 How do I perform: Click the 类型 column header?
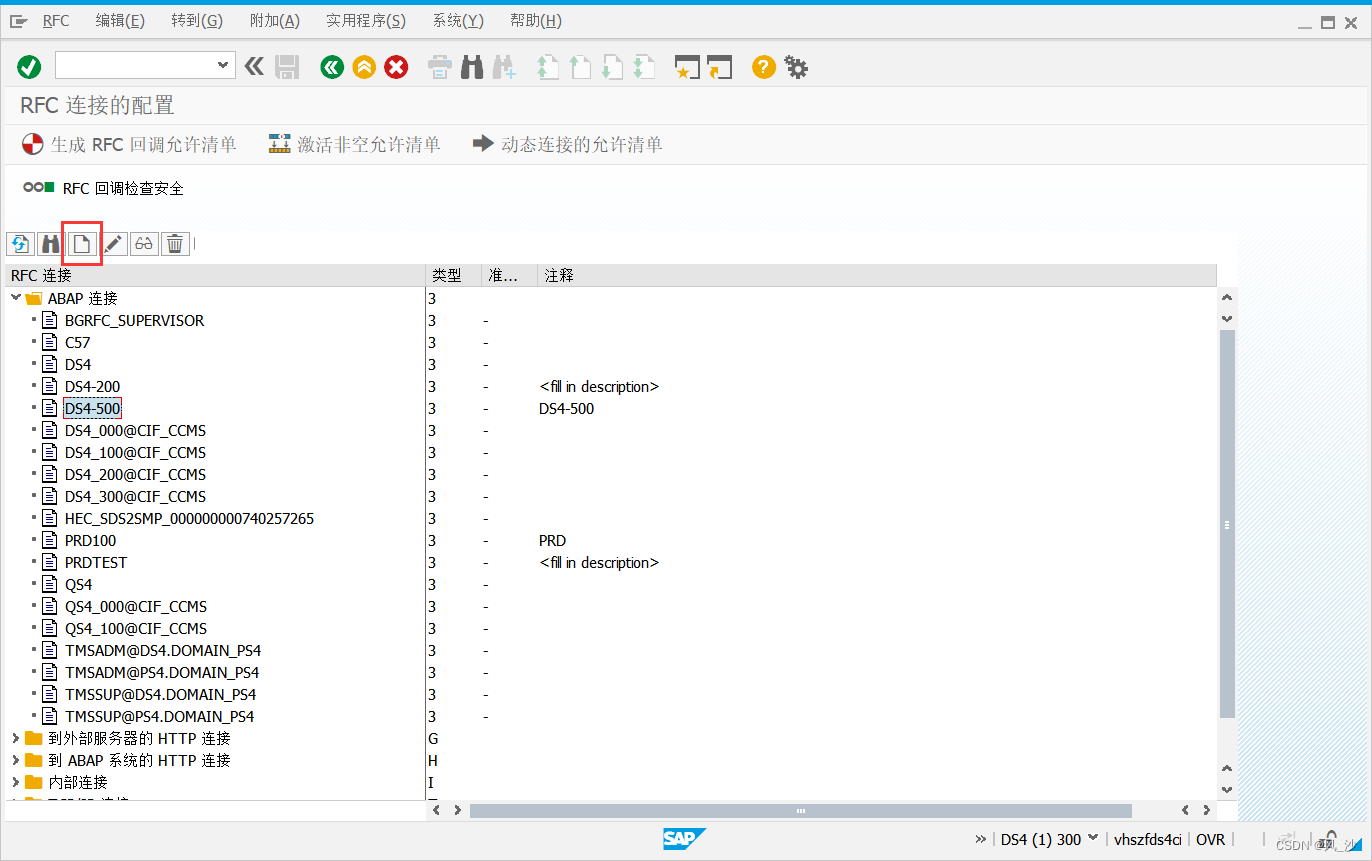[x=453, y=275]
